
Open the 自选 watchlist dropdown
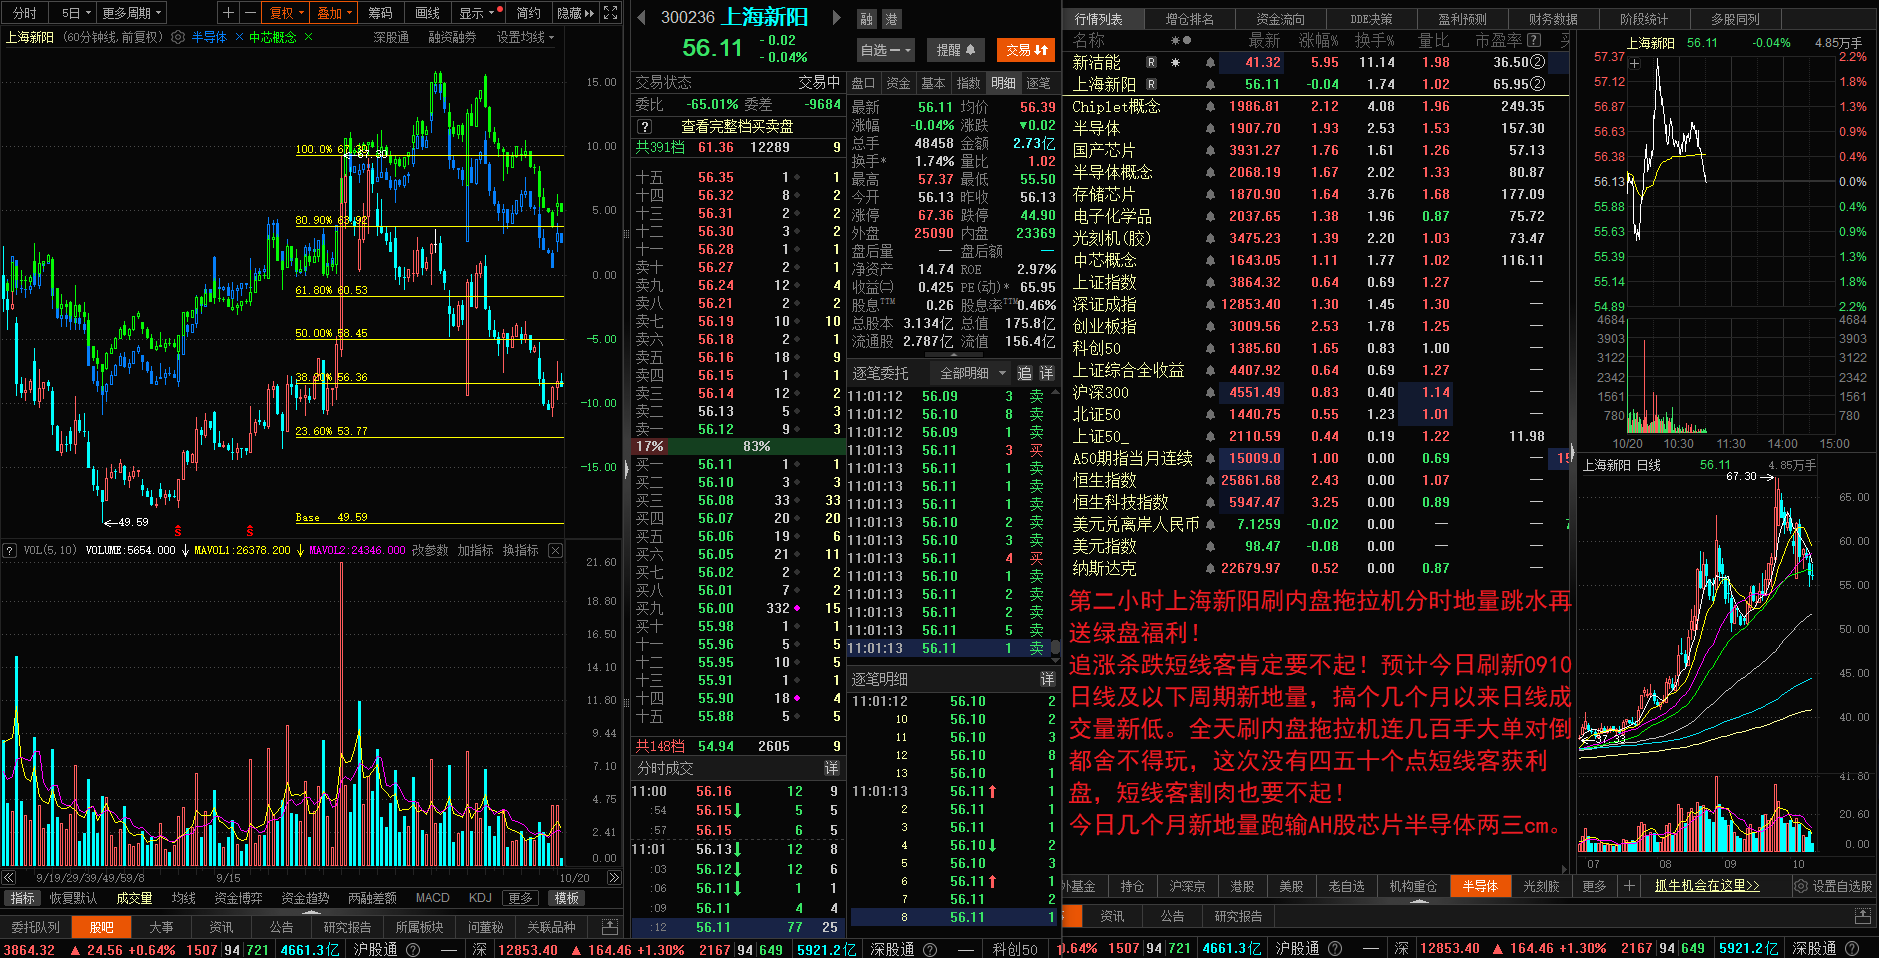885,50
